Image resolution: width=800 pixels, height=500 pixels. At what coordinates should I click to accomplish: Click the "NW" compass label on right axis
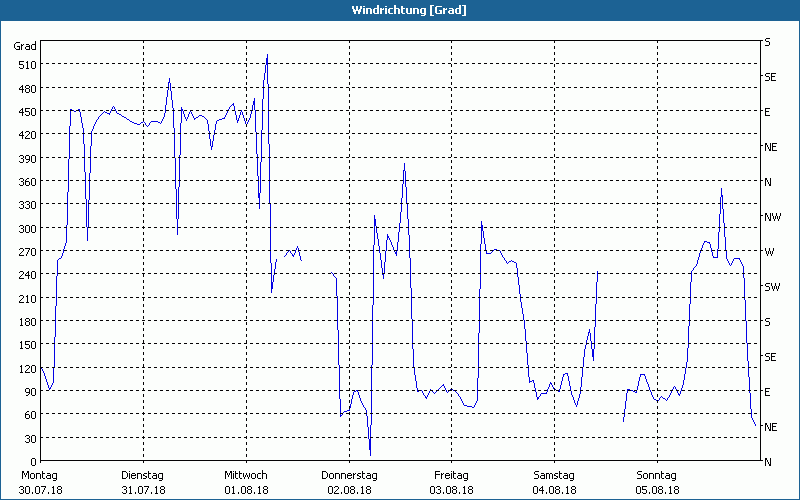(x=772, y=217)
